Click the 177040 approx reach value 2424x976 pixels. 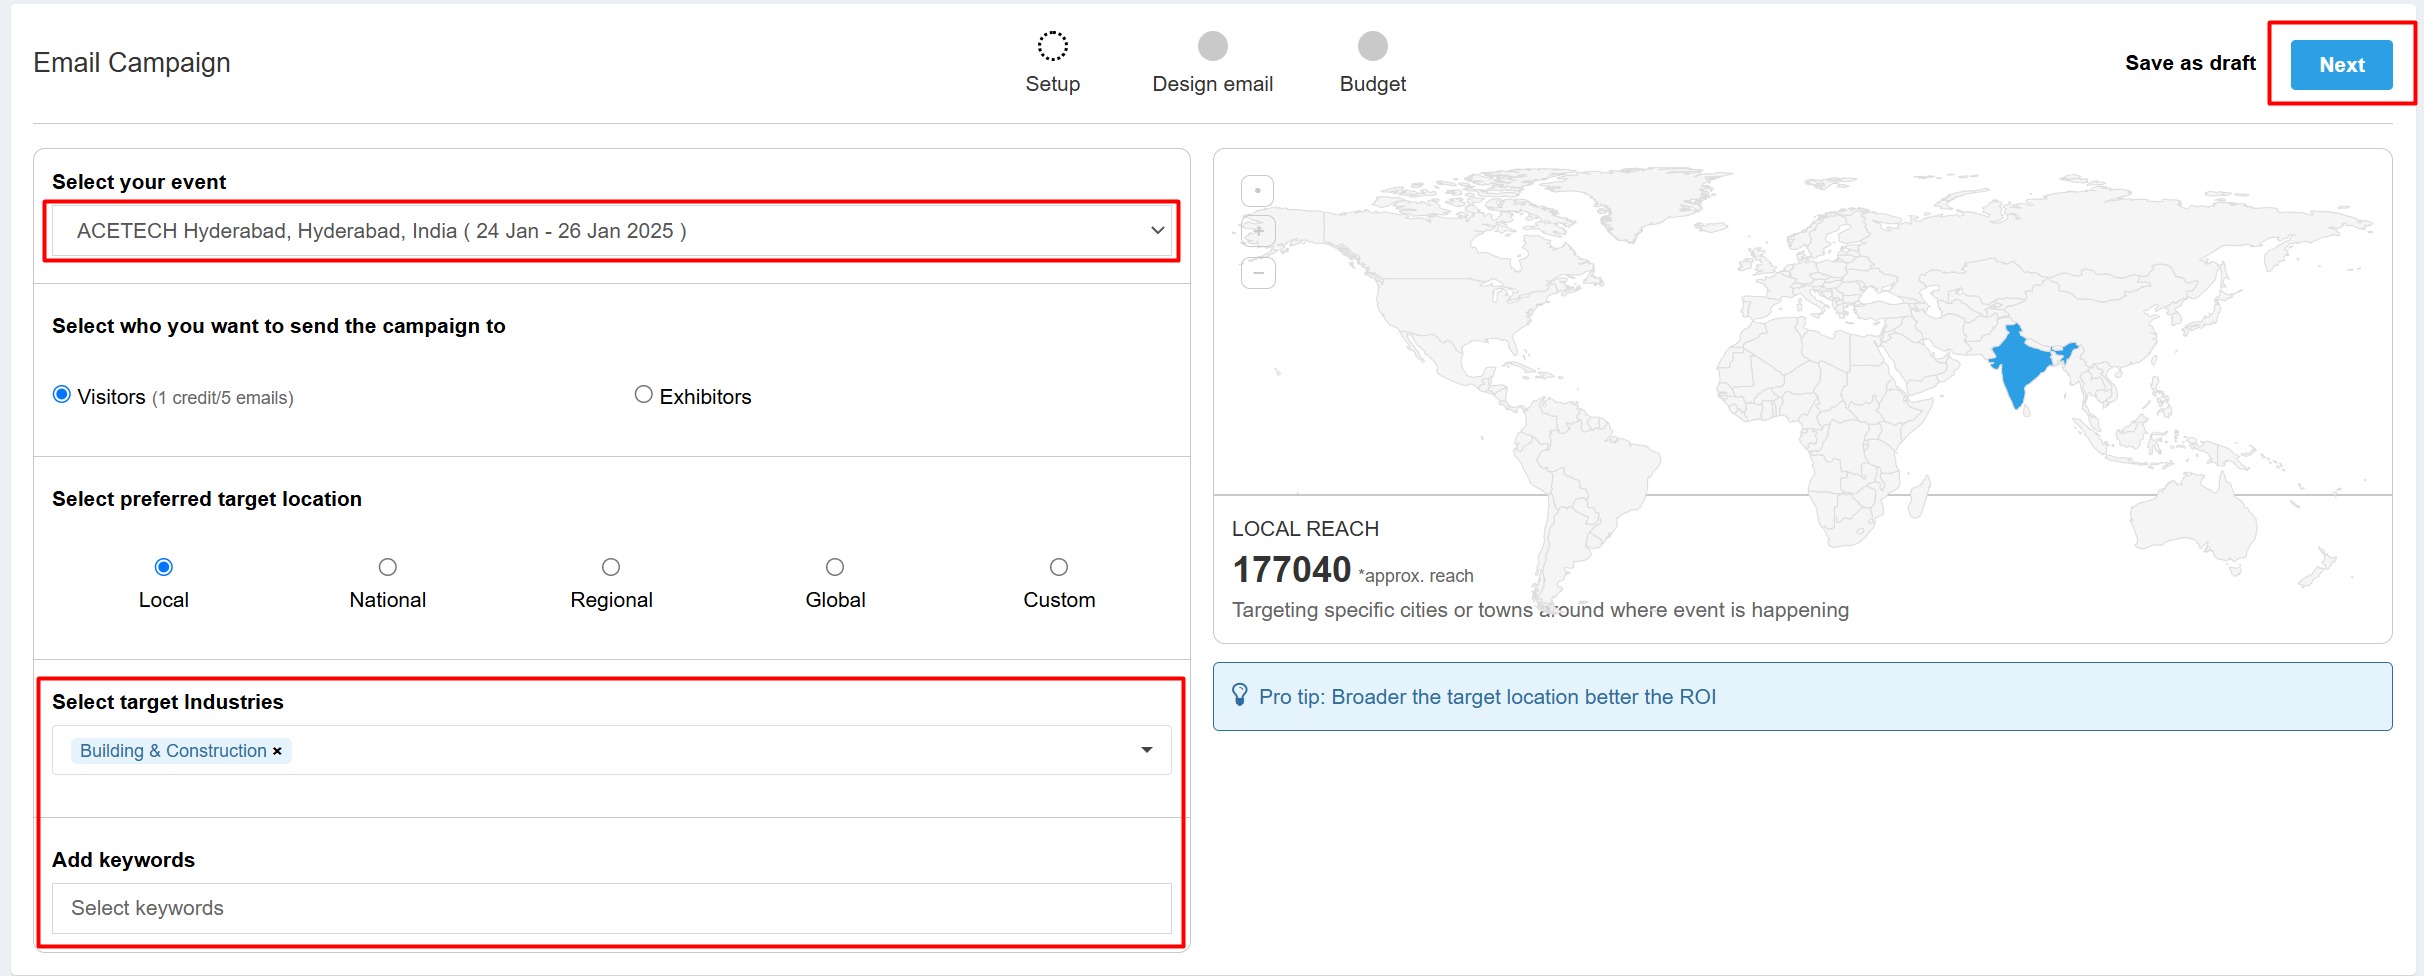click(1292, 570)
